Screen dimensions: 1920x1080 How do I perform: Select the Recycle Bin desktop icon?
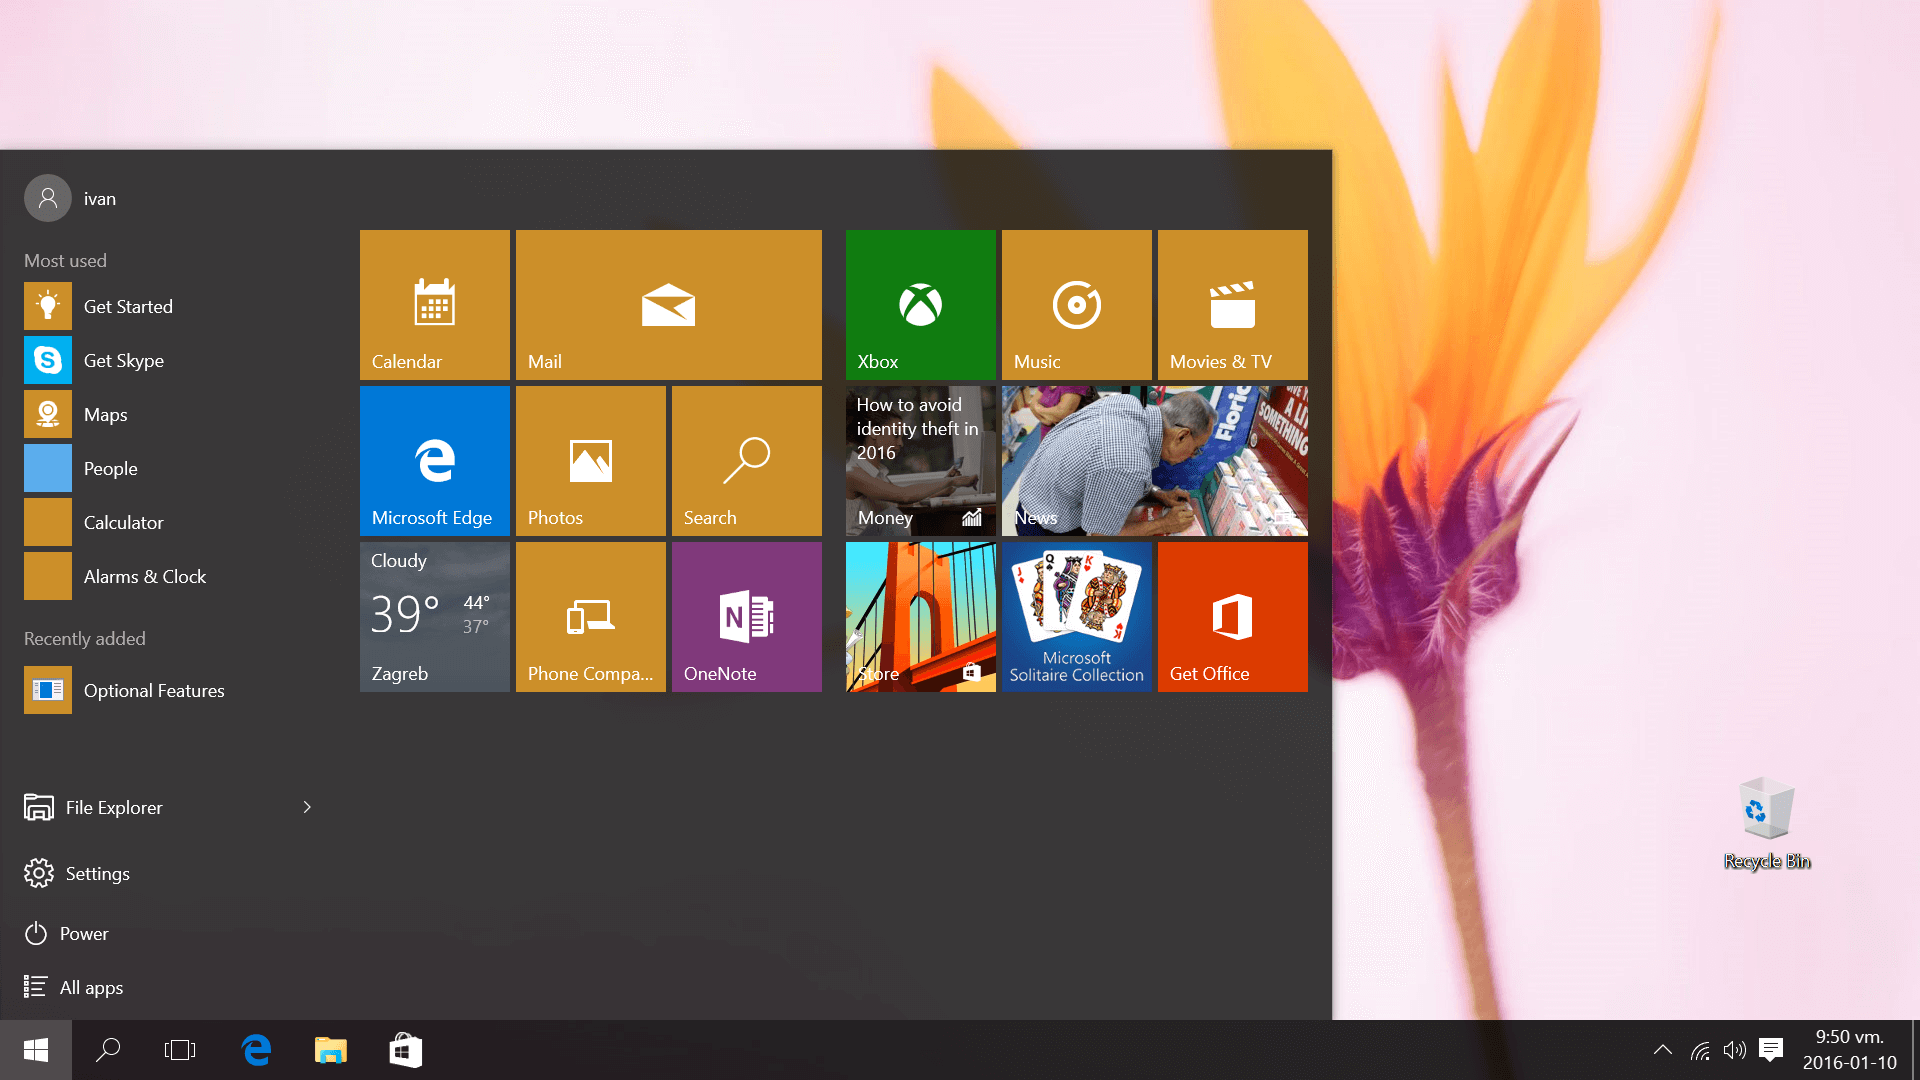tap(1767, 824)
